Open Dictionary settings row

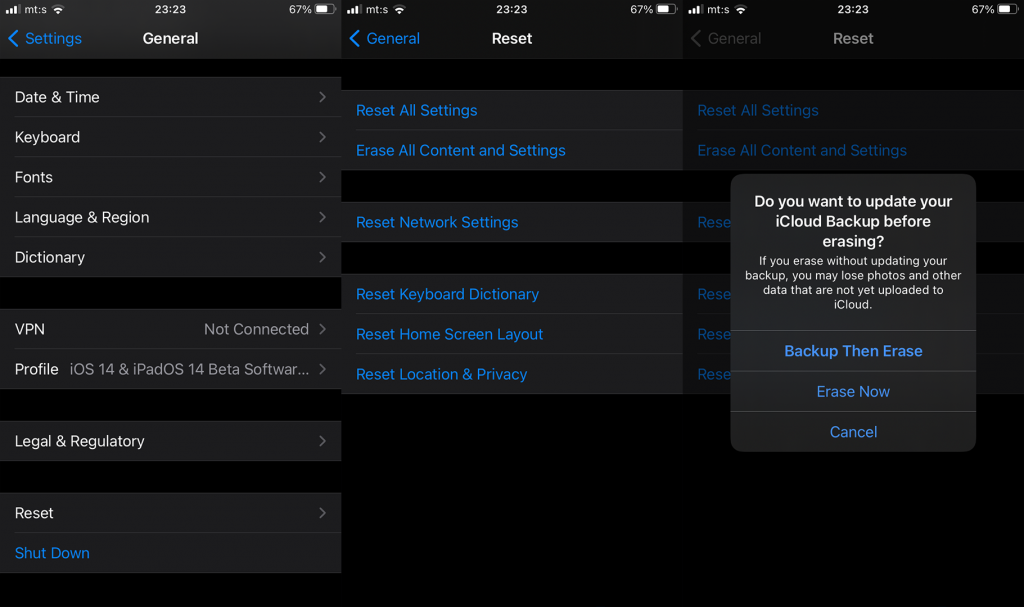(170, 257)
